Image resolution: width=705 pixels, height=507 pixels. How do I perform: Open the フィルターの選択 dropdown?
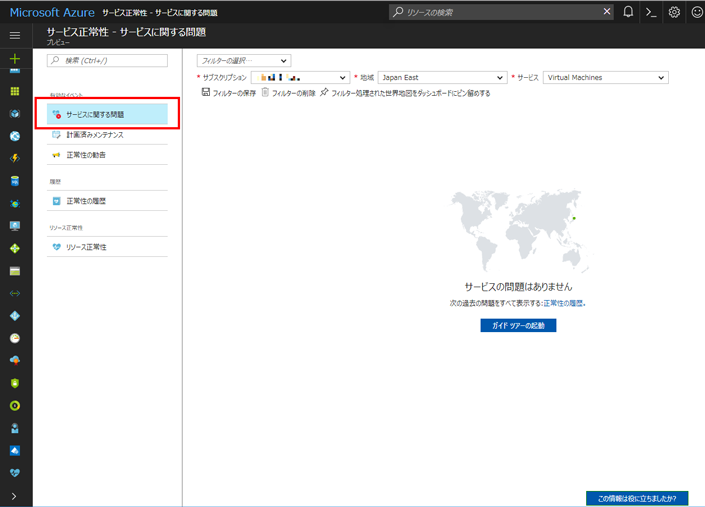[x=244, y=61]
